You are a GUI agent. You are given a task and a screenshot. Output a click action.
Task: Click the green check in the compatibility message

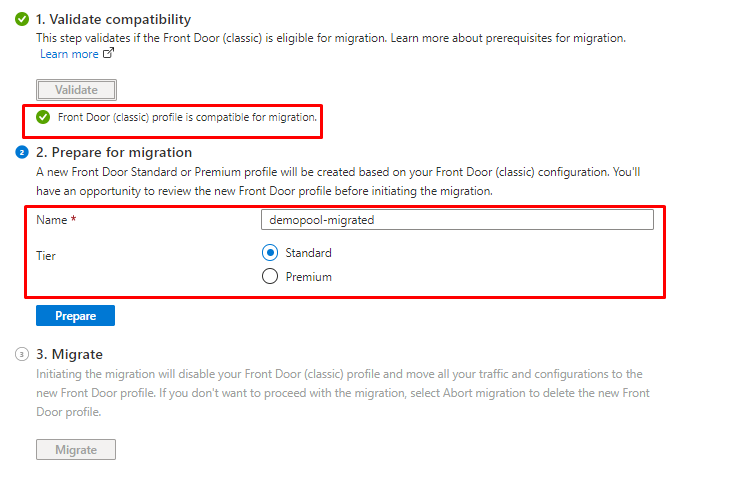[x=43, y=118]
